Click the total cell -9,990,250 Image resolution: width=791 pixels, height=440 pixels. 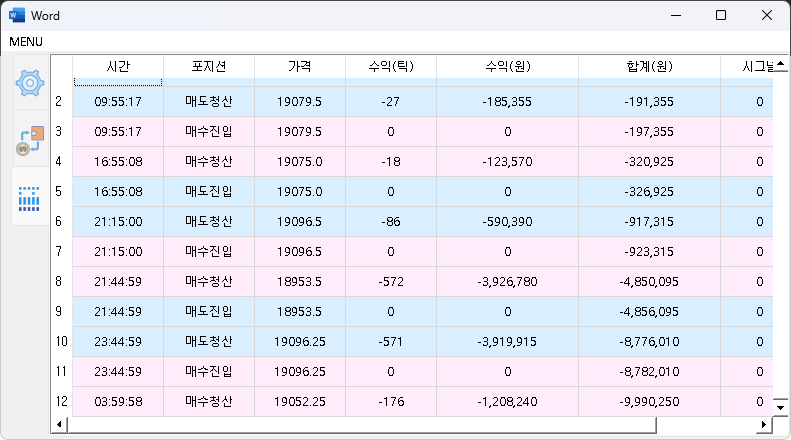click(649, 402)
